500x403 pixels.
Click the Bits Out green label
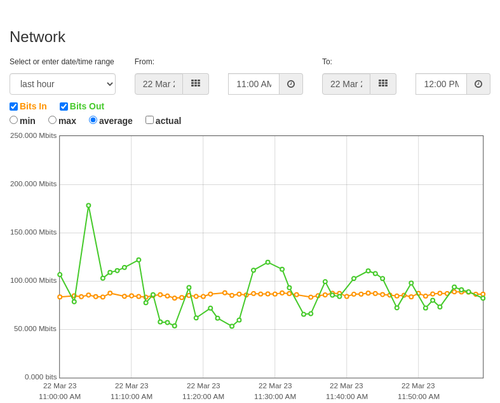coord(87,106)
